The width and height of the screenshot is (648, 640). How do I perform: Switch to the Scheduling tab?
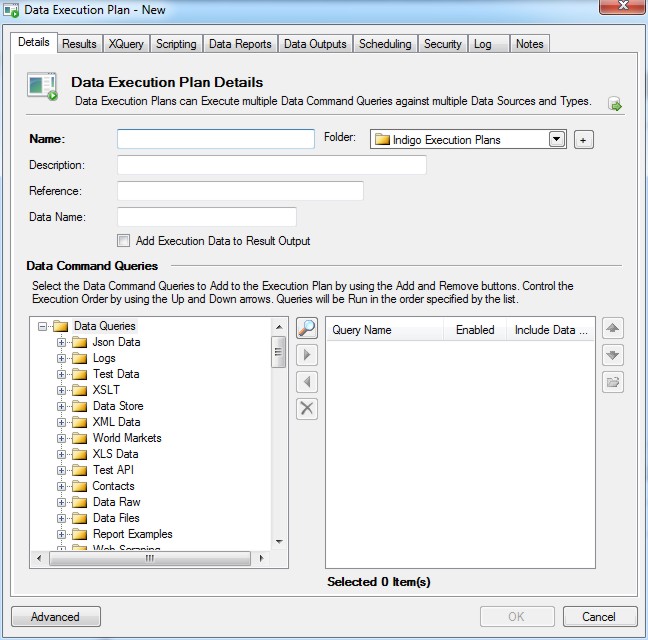[384, 44]
